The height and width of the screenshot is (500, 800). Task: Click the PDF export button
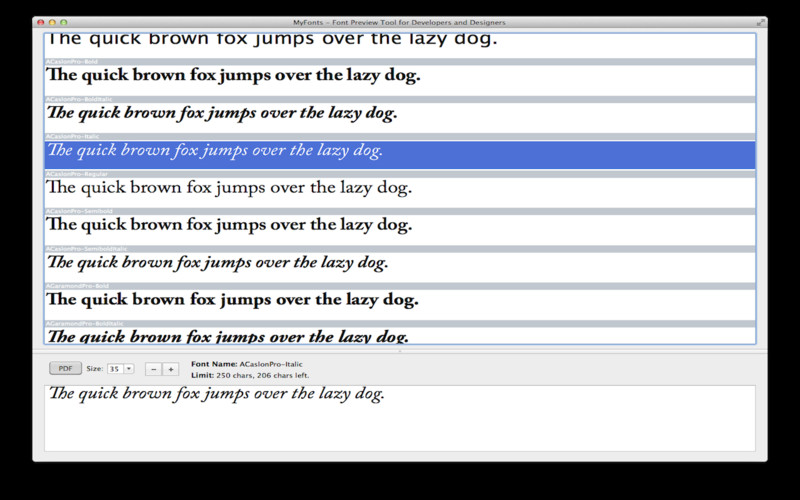tap(65, 368)
